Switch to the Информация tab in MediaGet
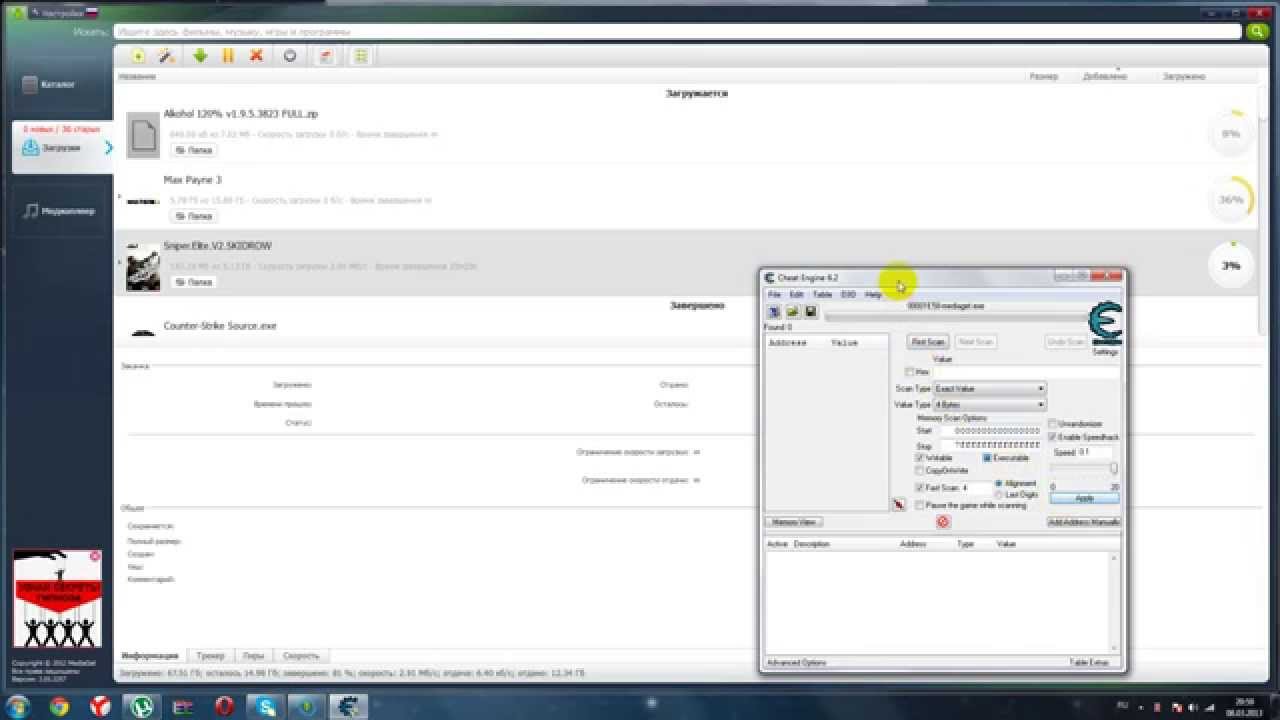The width and height of the screenshot is (1280, 720). point(150,656)
